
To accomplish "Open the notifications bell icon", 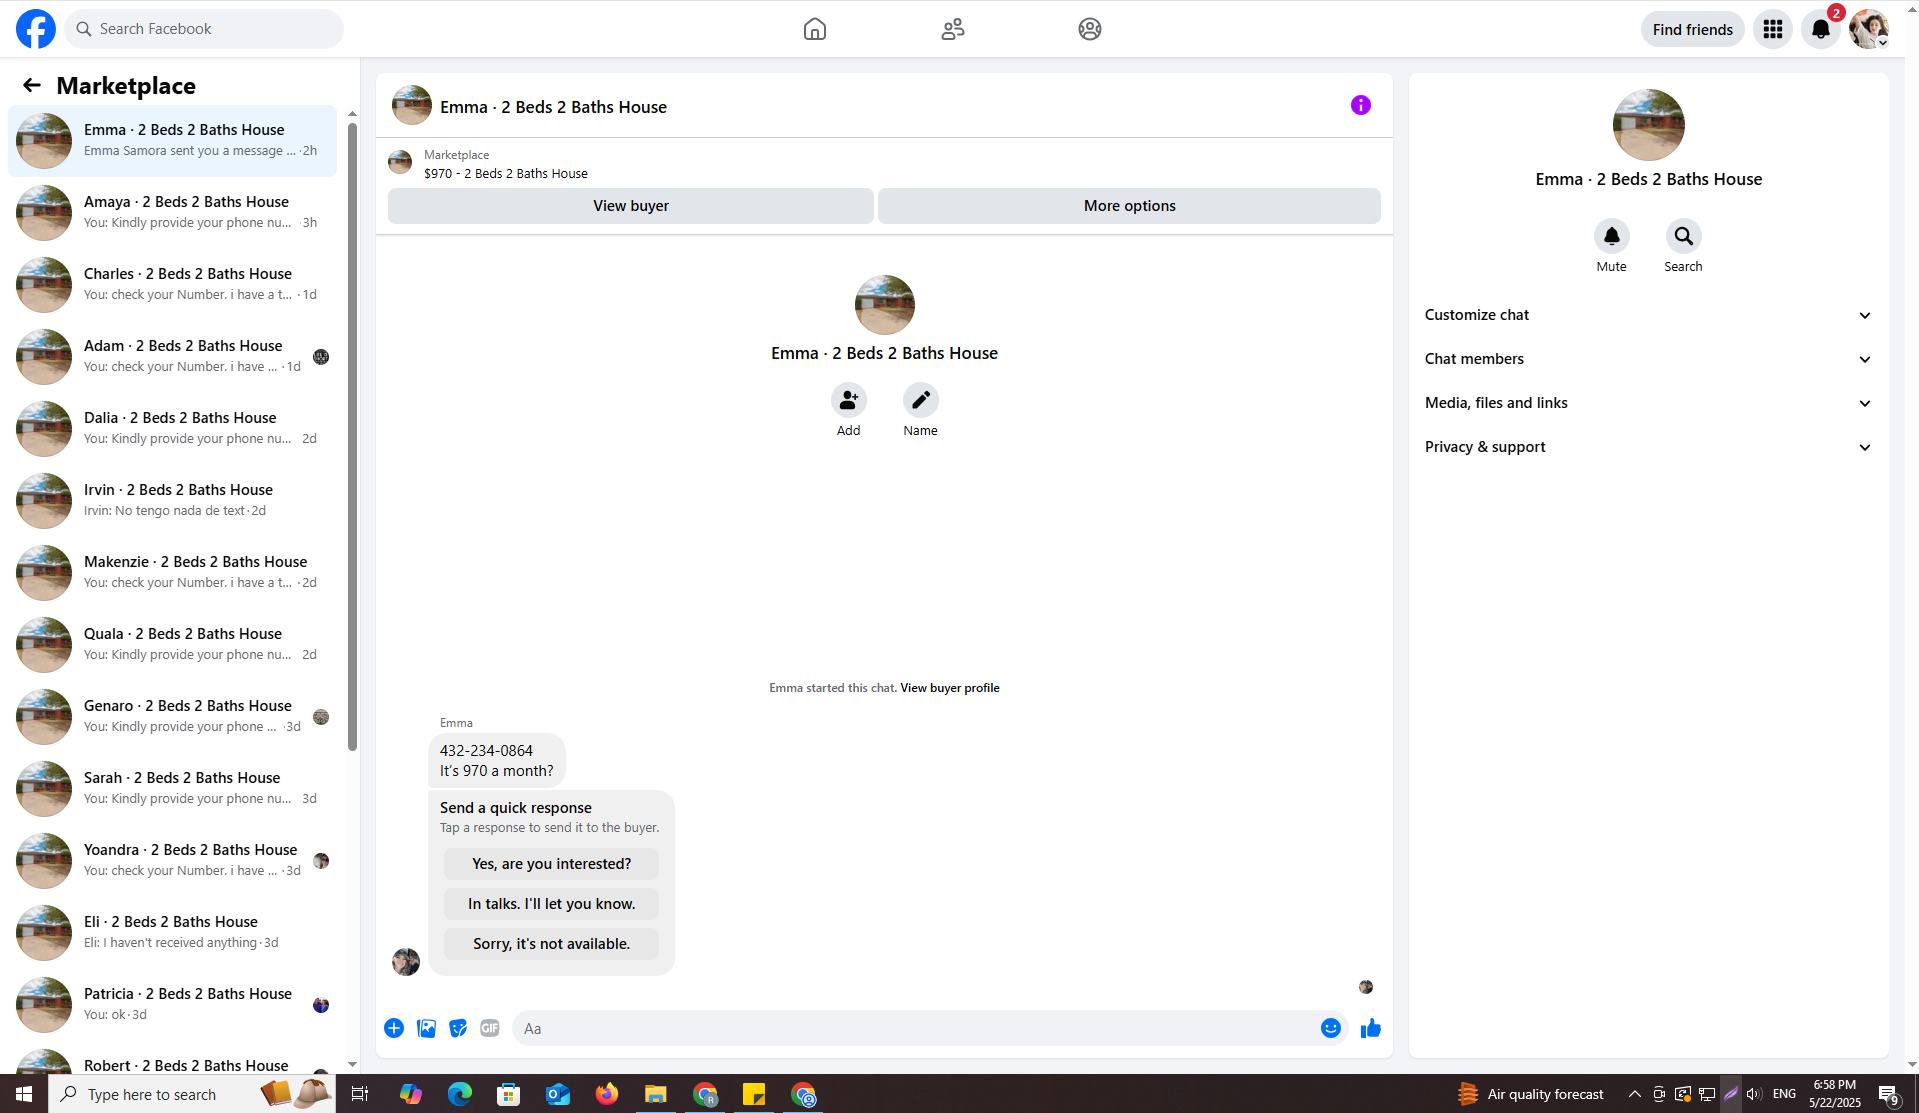I will tap(1821, 29).
